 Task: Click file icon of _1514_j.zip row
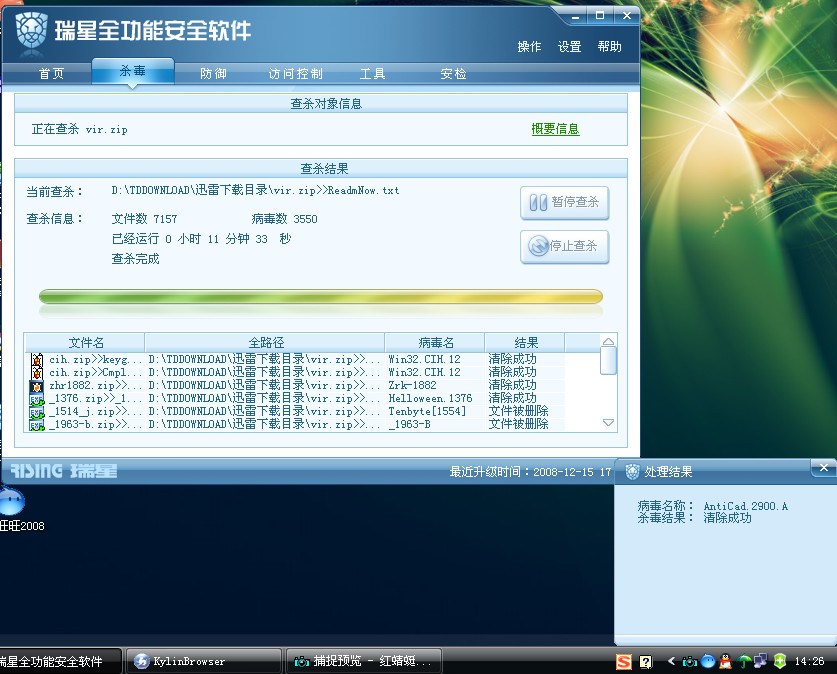point(37,411)
